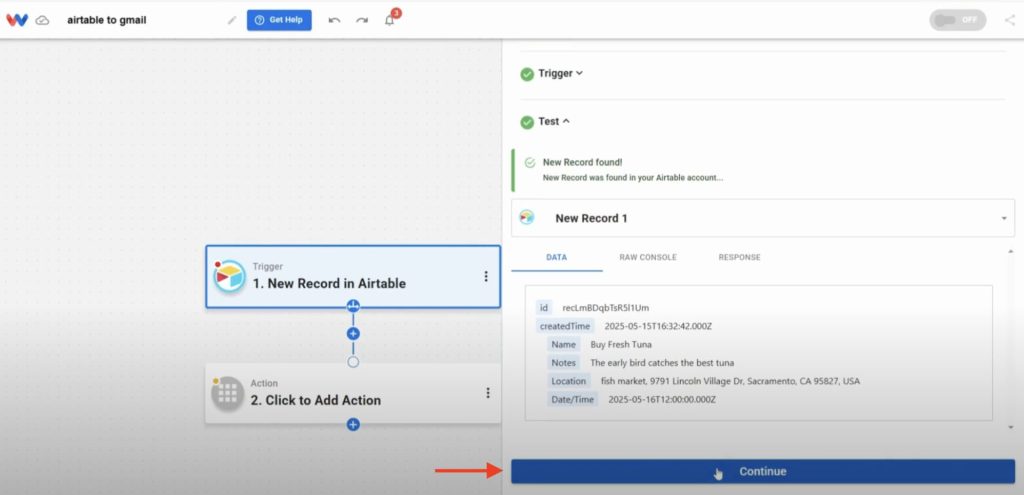This screenshot has width=1024, height=495.
Task: Click the share workflow icon
Action: click(1010, 20)
